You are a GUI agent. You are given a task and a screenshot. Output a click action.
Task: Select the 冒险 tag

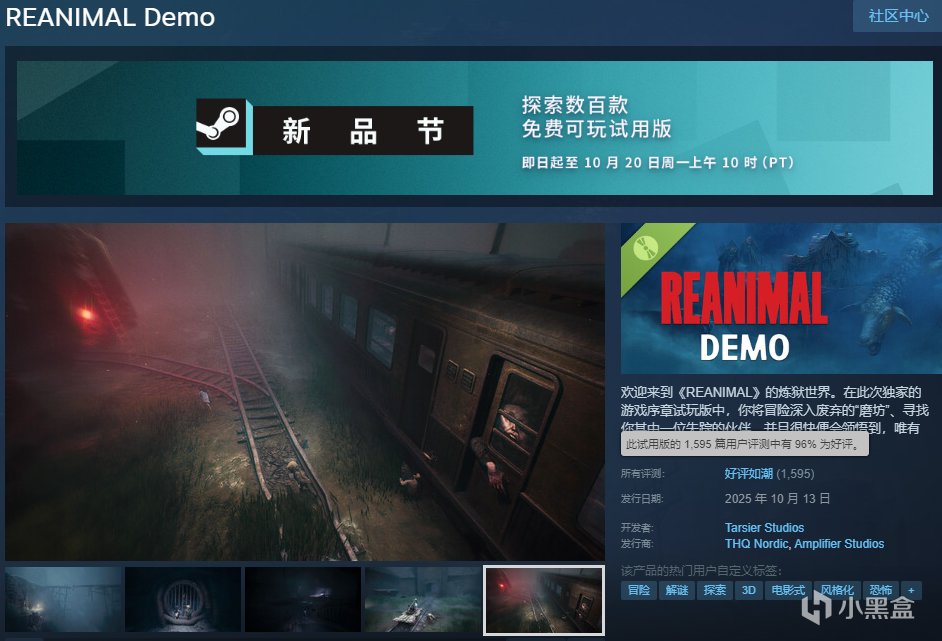639,590
